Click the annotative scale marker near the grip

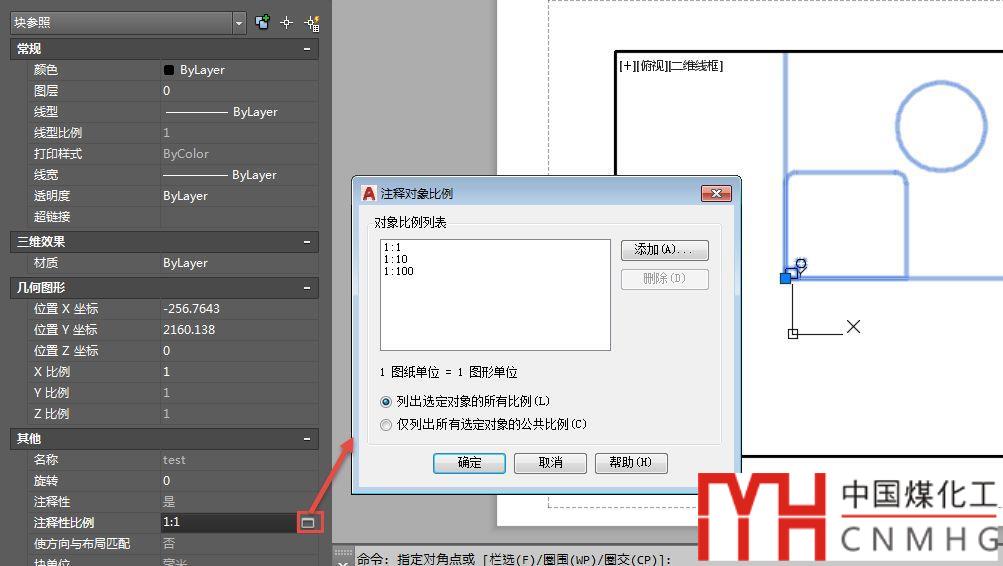point(797,267)
